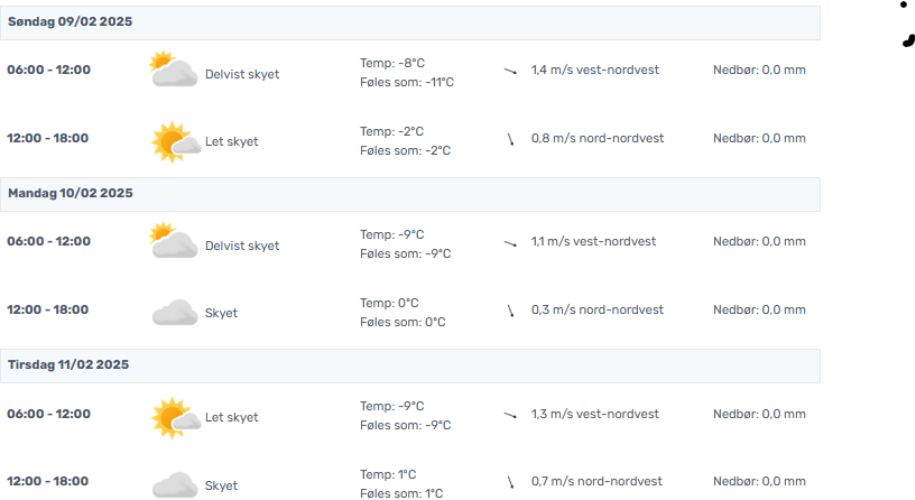
Task: Click the Let skyet sun icon on Tirsdag morning
Action: 175,418
